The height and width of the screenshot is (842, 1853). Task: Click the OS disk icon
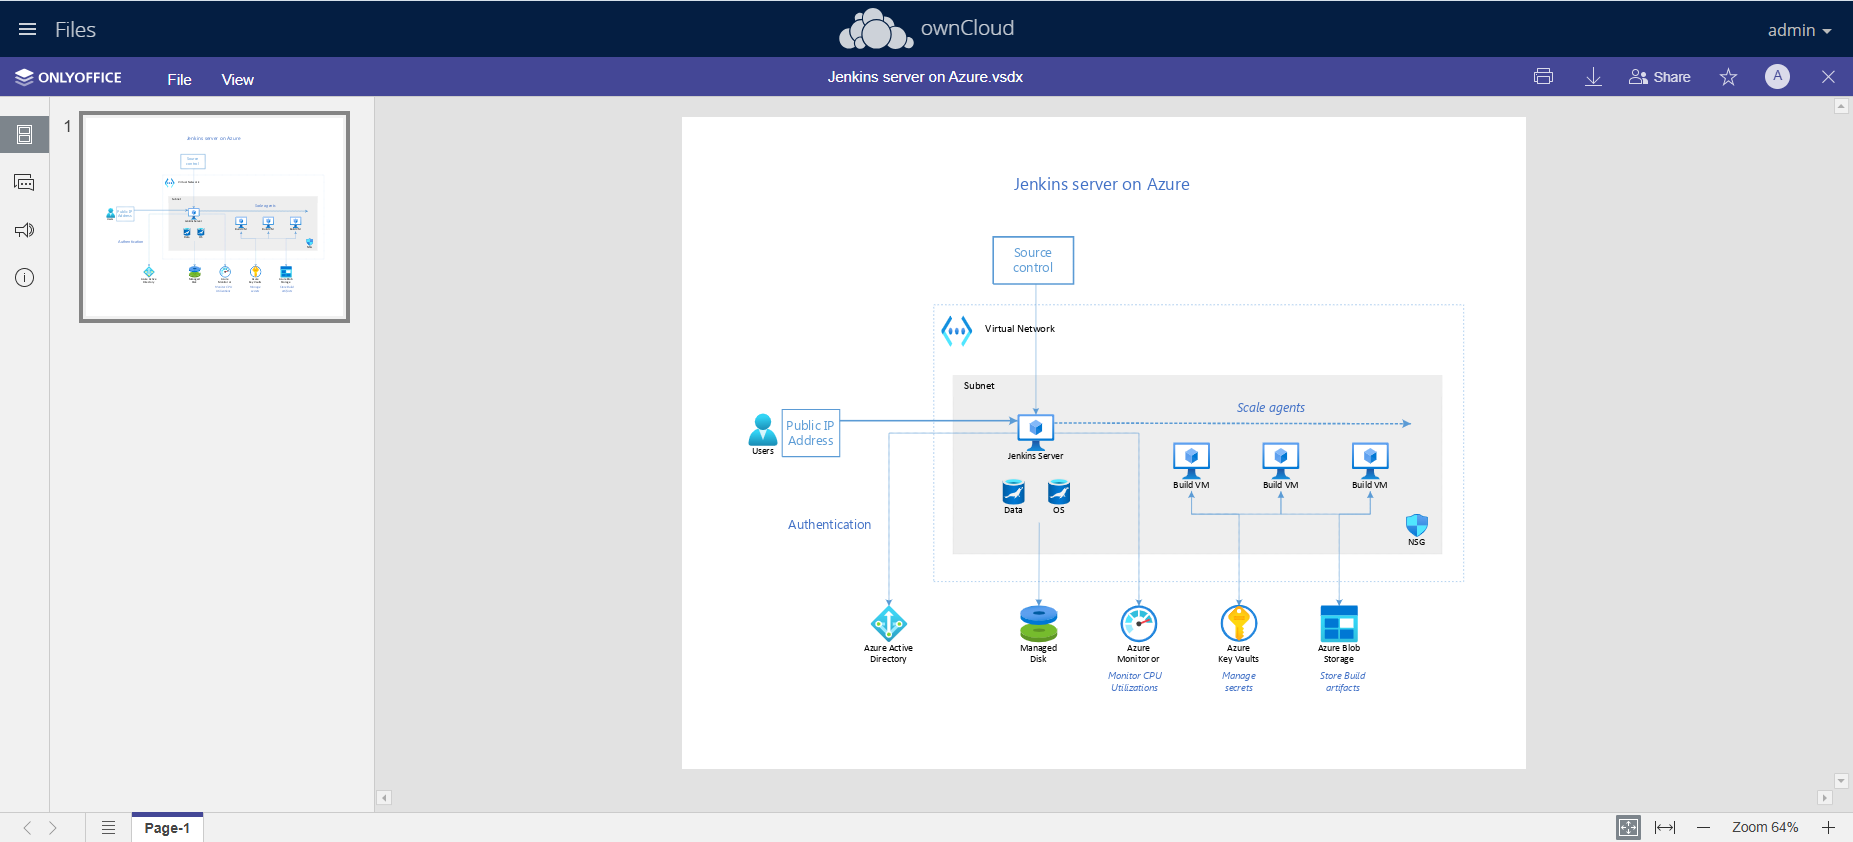tap(1059, 492)
